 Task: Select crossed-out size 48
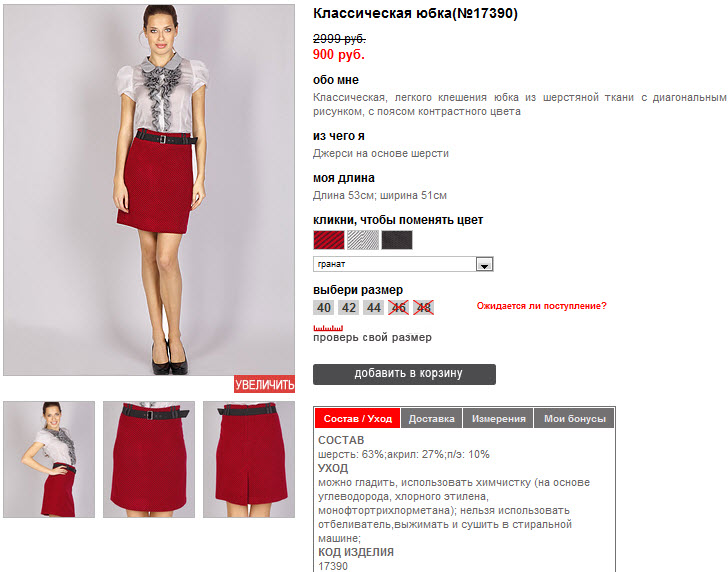[423, 307]
